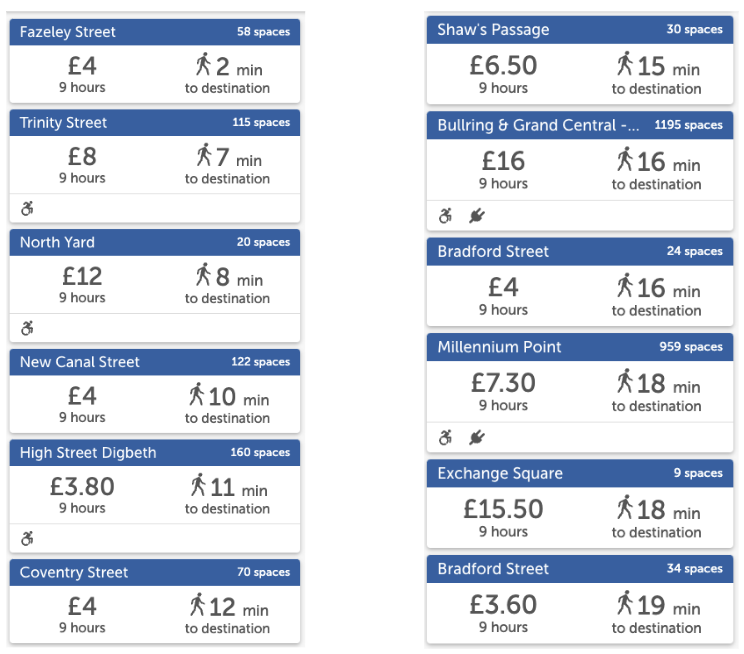Click the 959 spaces badge on Millennium Point
744x654 pixels.
690,347
